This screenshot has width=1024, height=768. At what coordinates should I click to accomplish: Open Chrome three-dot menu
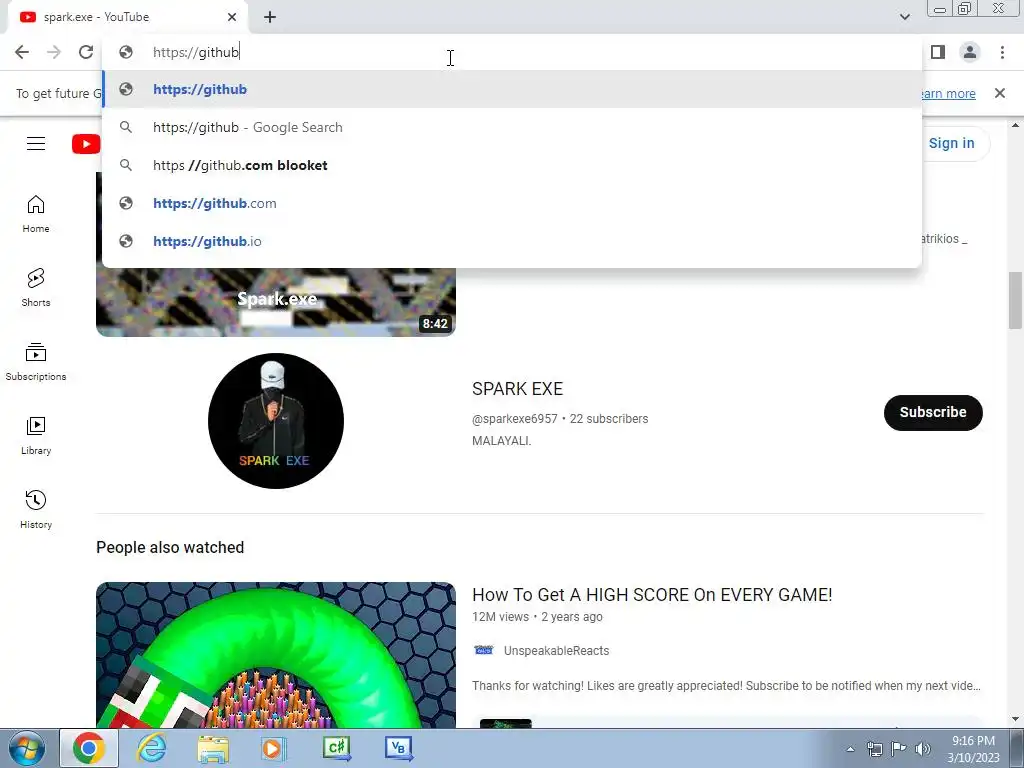(1002, 52)
